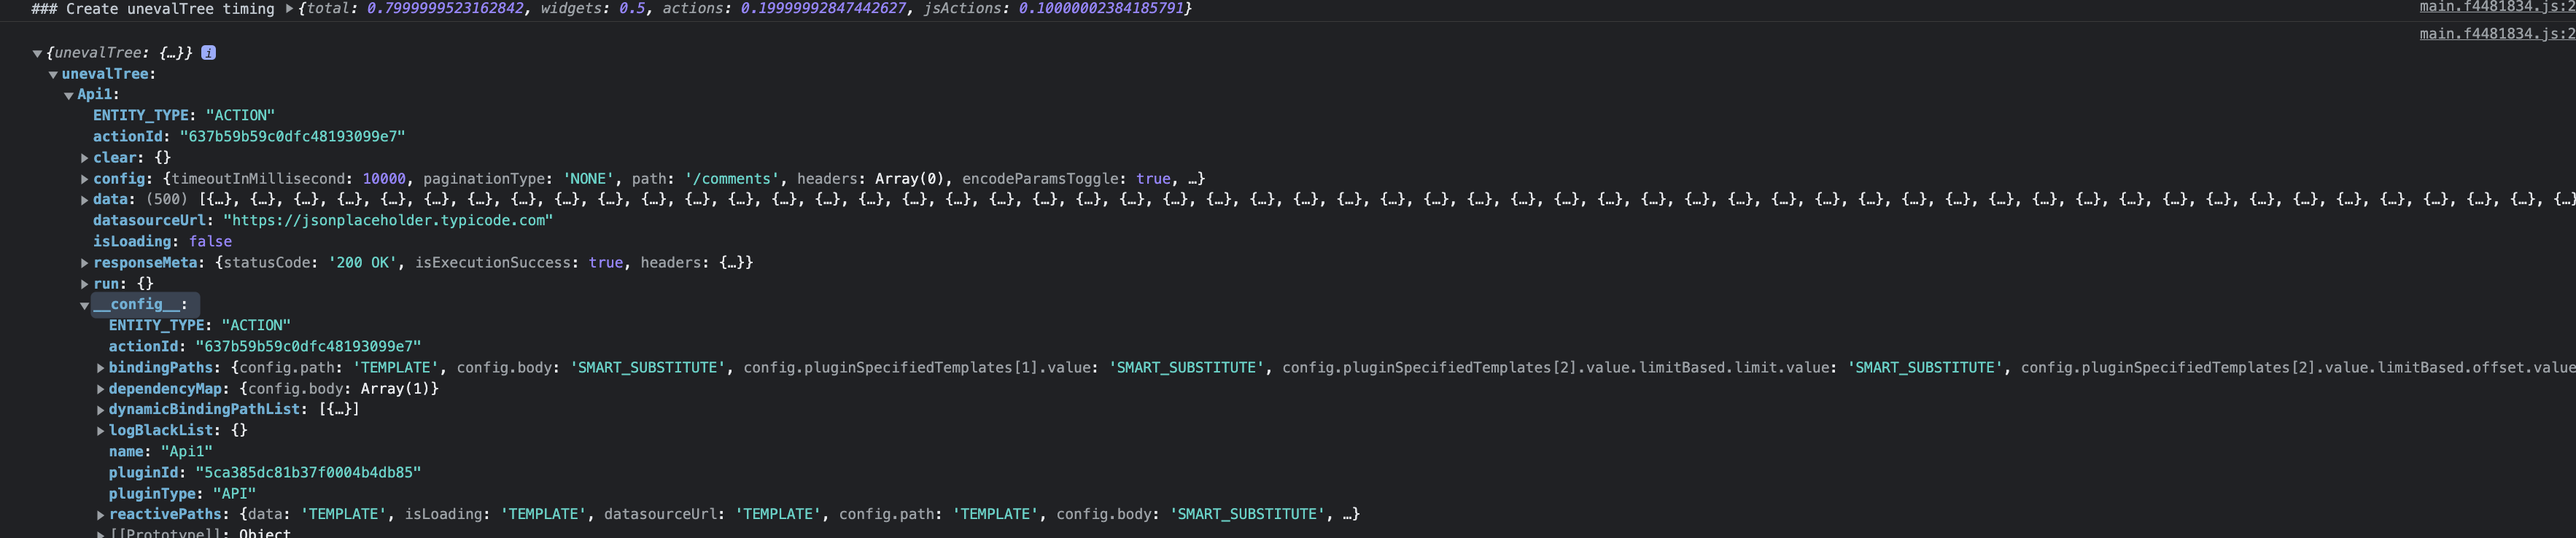
Task: Click the timeoutInMillisecond 10000 value
Action: point(384,179)
